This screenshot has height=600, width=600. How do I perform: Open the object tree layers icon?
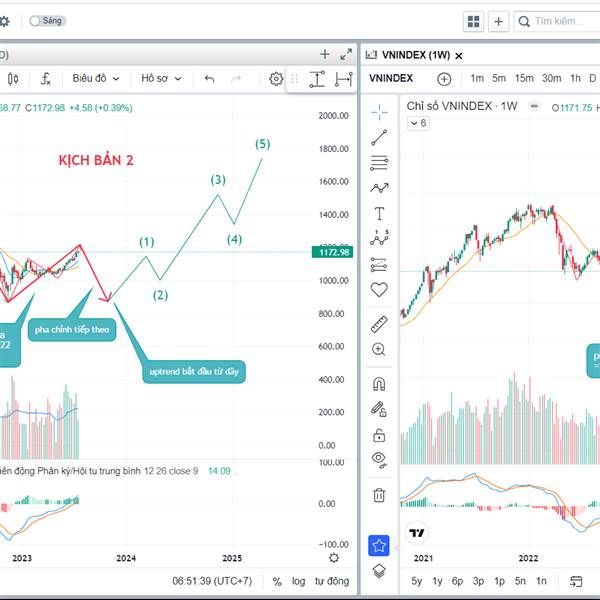379,572
